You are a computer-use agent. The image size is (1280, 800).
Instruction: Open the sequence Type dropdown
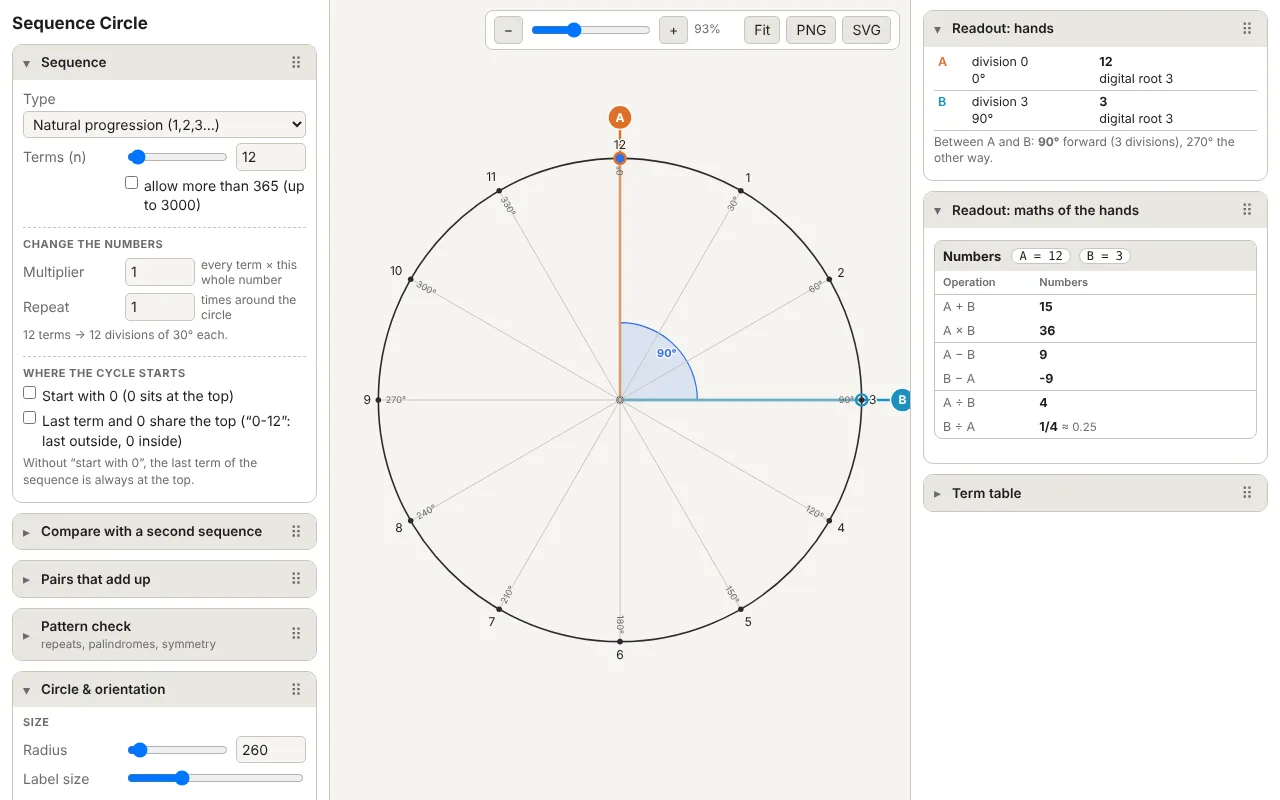(x=164, y=125)
